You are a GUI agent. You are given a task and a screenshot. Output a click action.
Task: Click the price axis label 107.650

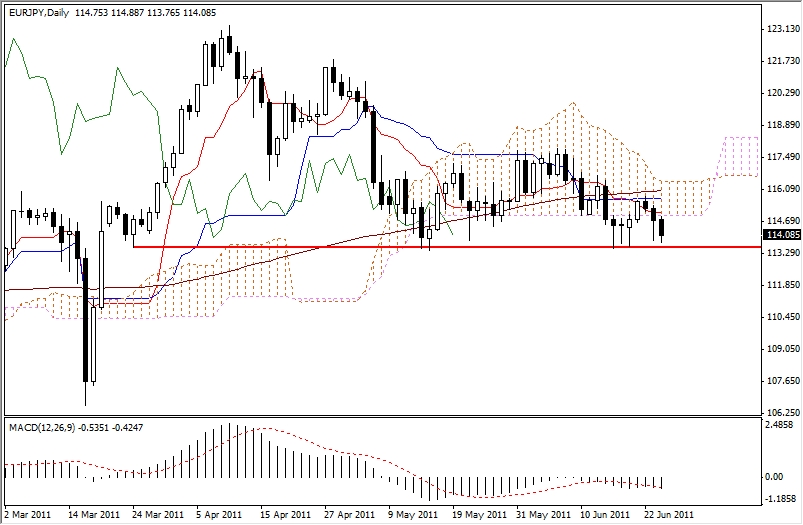[783, 381]
